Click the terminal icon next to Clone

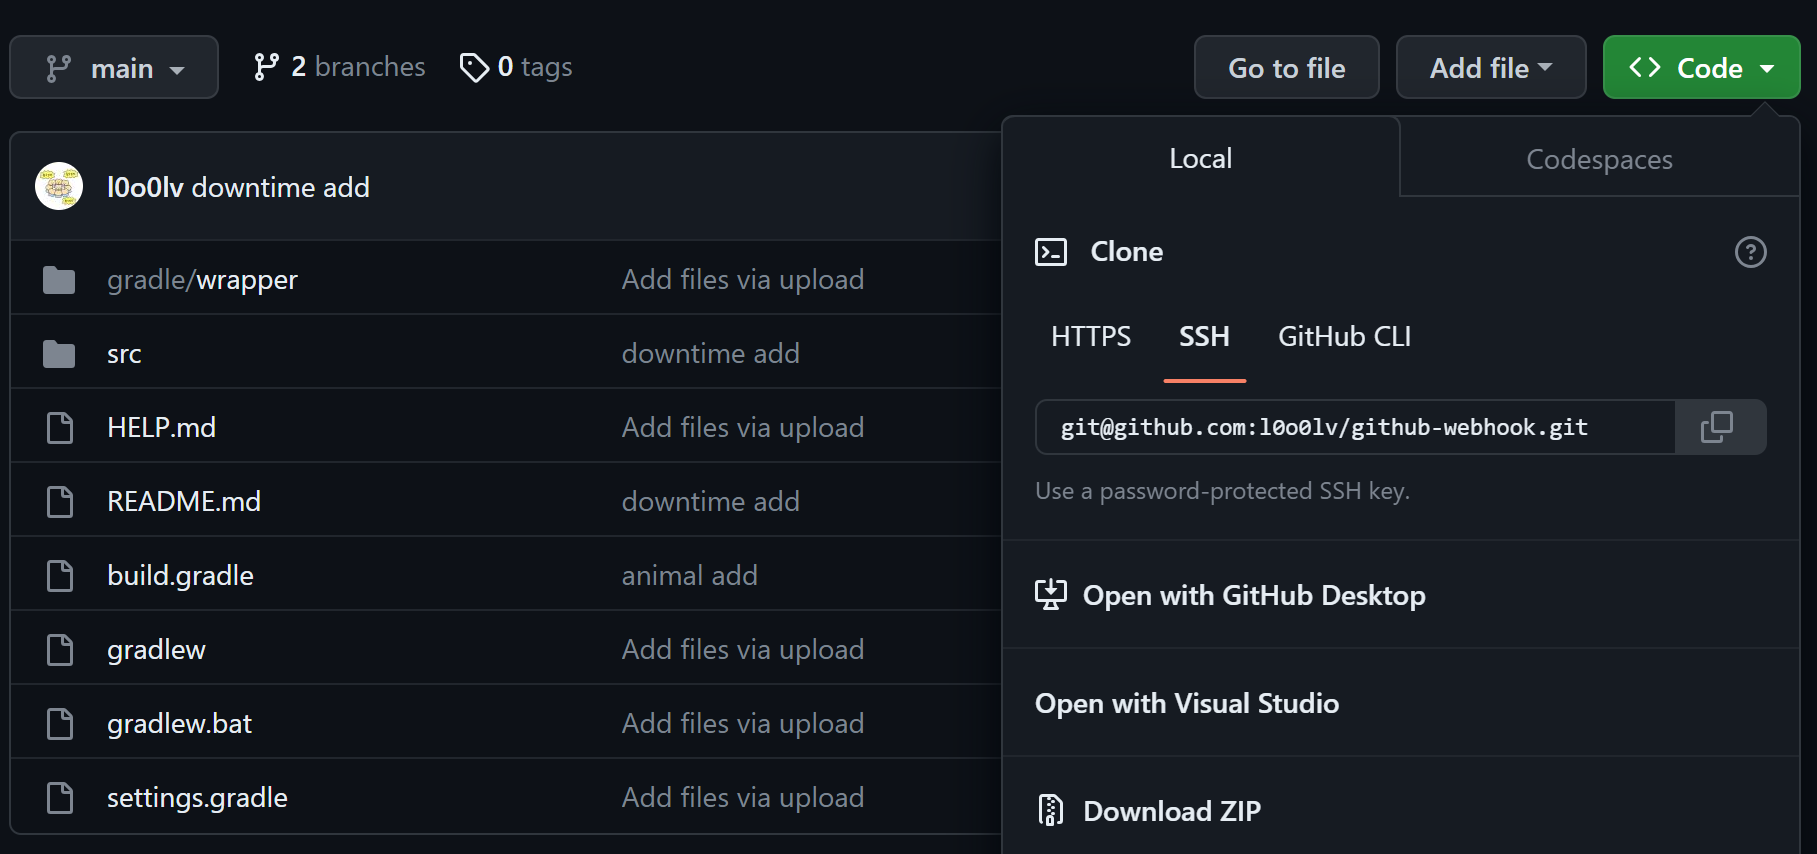(1051, 252)
